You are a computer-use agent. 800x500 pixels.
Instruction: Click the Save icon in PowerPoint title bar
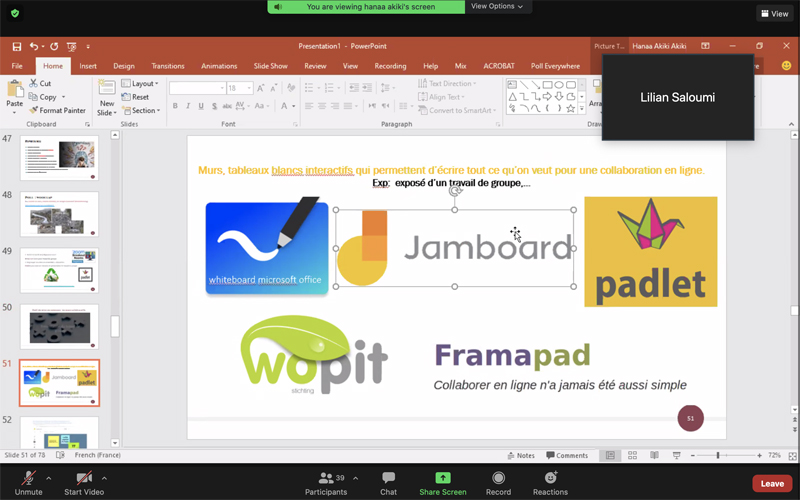[17, 46]
